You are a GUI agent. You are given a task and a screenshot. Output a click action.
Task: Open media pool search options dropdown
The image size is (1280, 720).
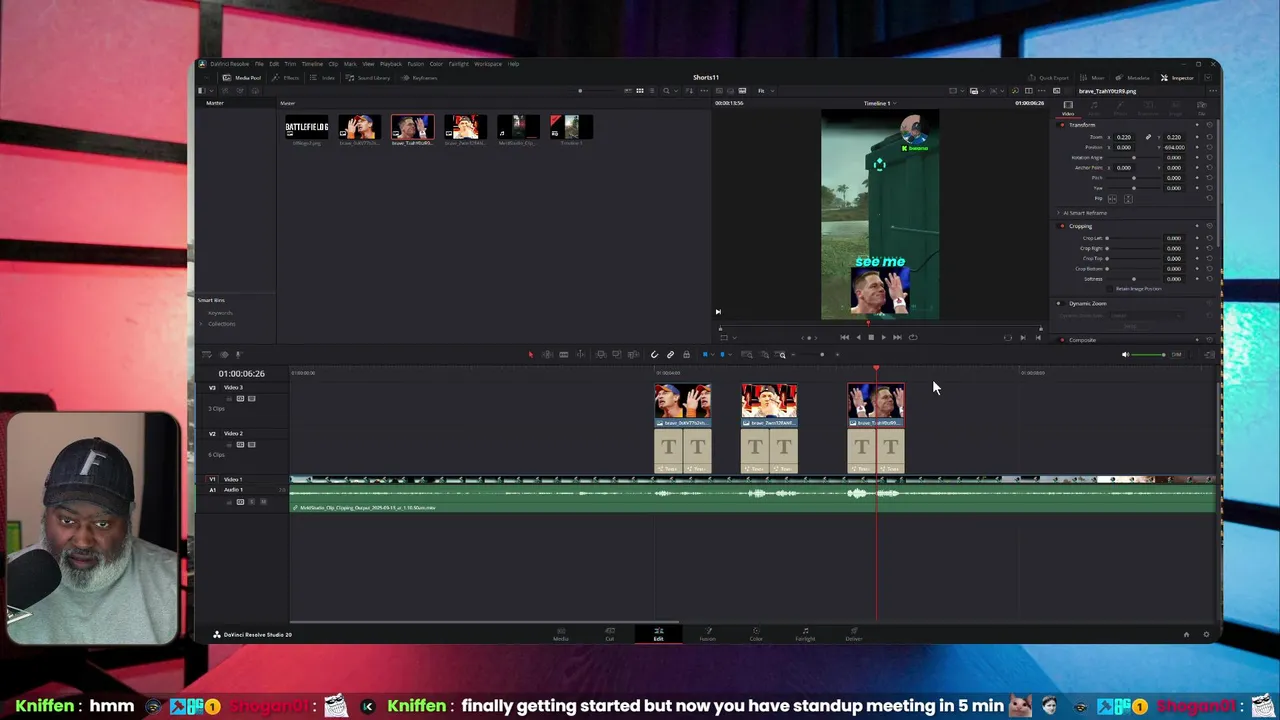676,91
